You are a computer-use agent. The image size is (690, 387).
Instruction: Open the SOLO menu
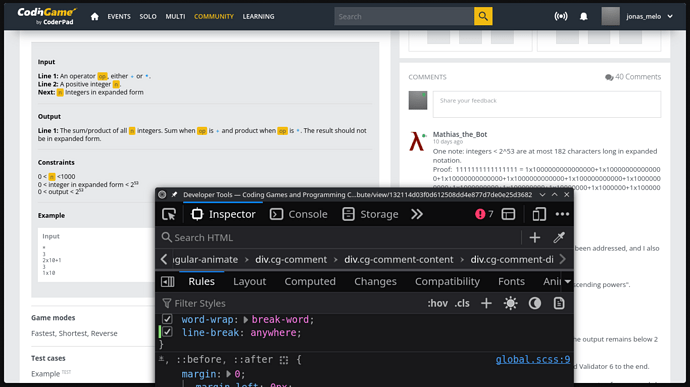pos(148,16)
